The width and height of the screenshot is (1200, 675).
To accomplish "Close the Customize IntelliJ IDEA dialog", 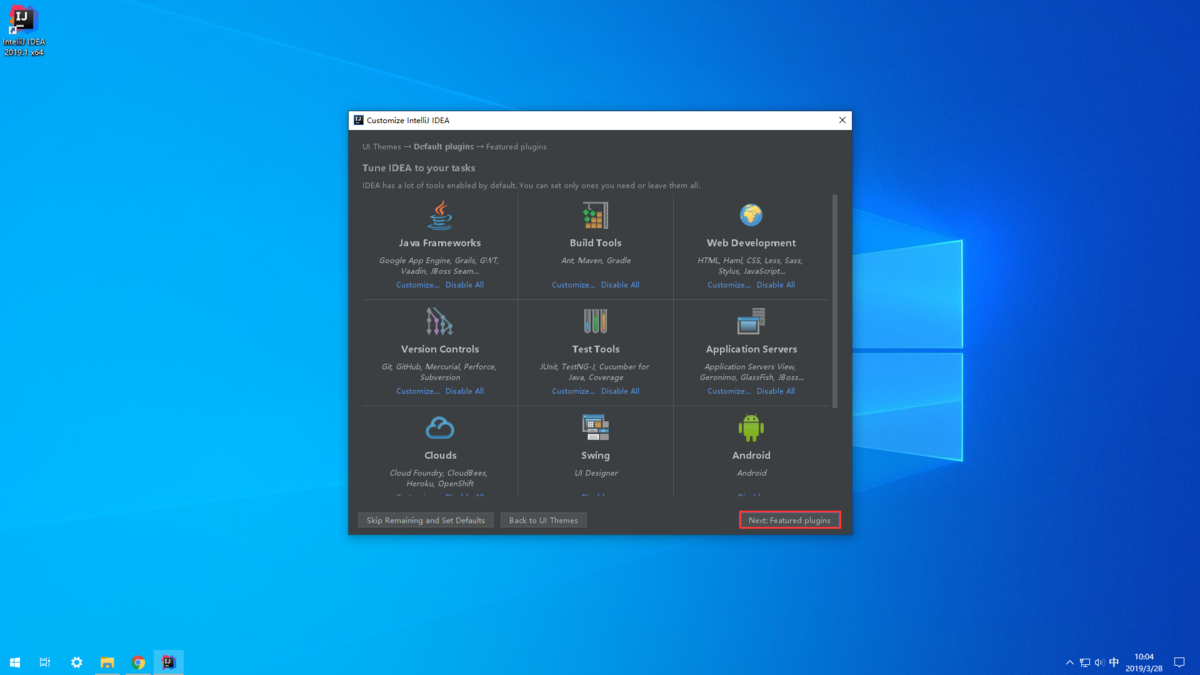I will click(842, 120).
